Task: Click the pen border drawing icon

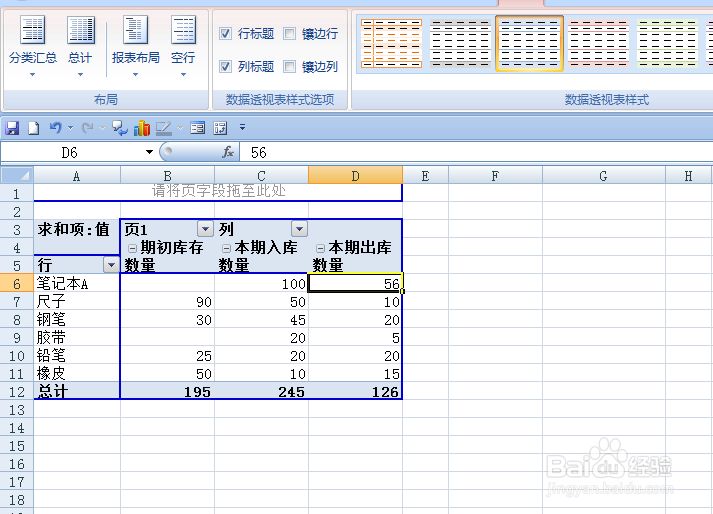Action: tap(164, 128)
